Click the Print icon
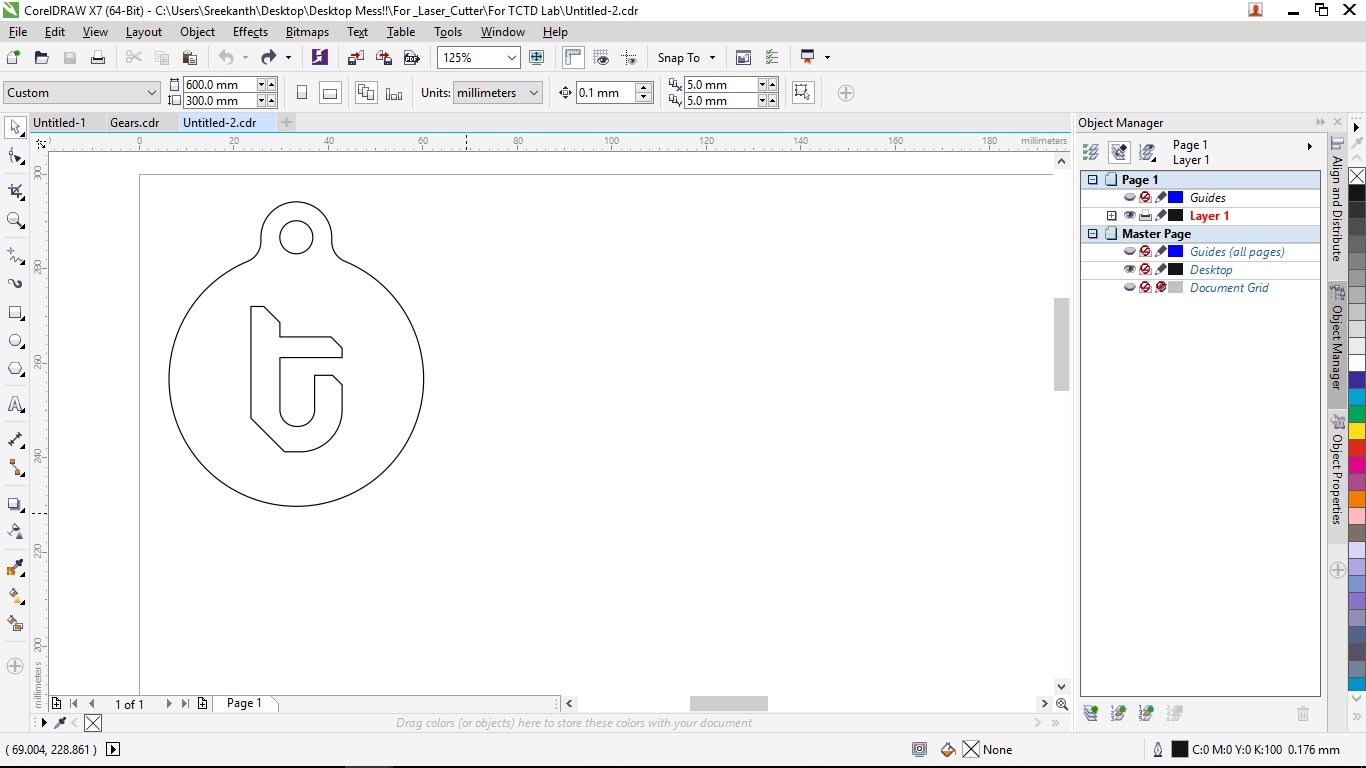 click(98, 58)
